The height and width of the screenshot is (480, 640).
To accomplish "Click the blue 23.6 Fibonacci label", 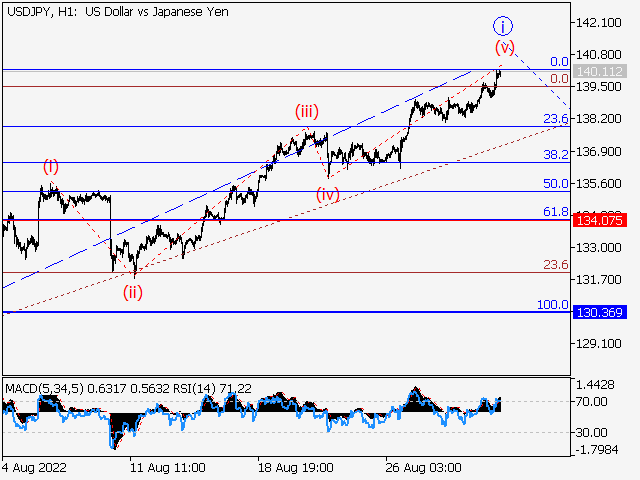I will [x=556, y=119].
